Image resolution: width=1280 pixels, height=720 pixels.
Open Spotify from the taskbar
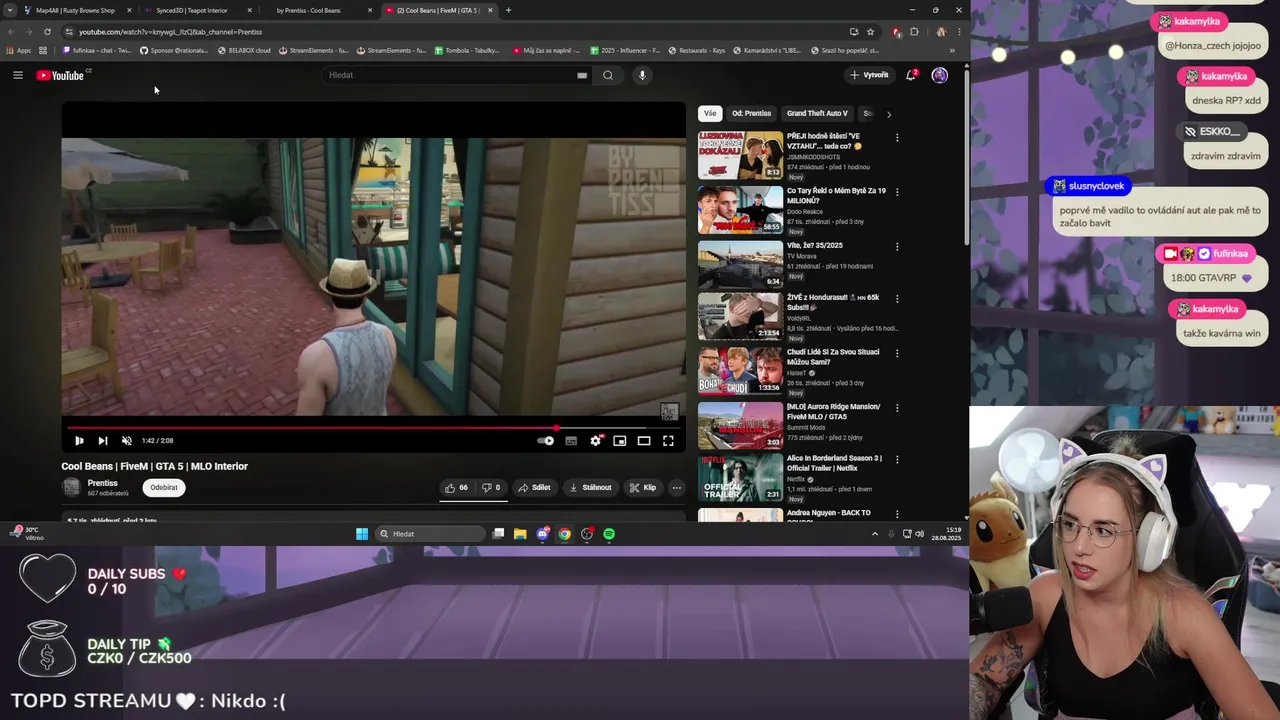pyautogui.click(x=609, y=534)
